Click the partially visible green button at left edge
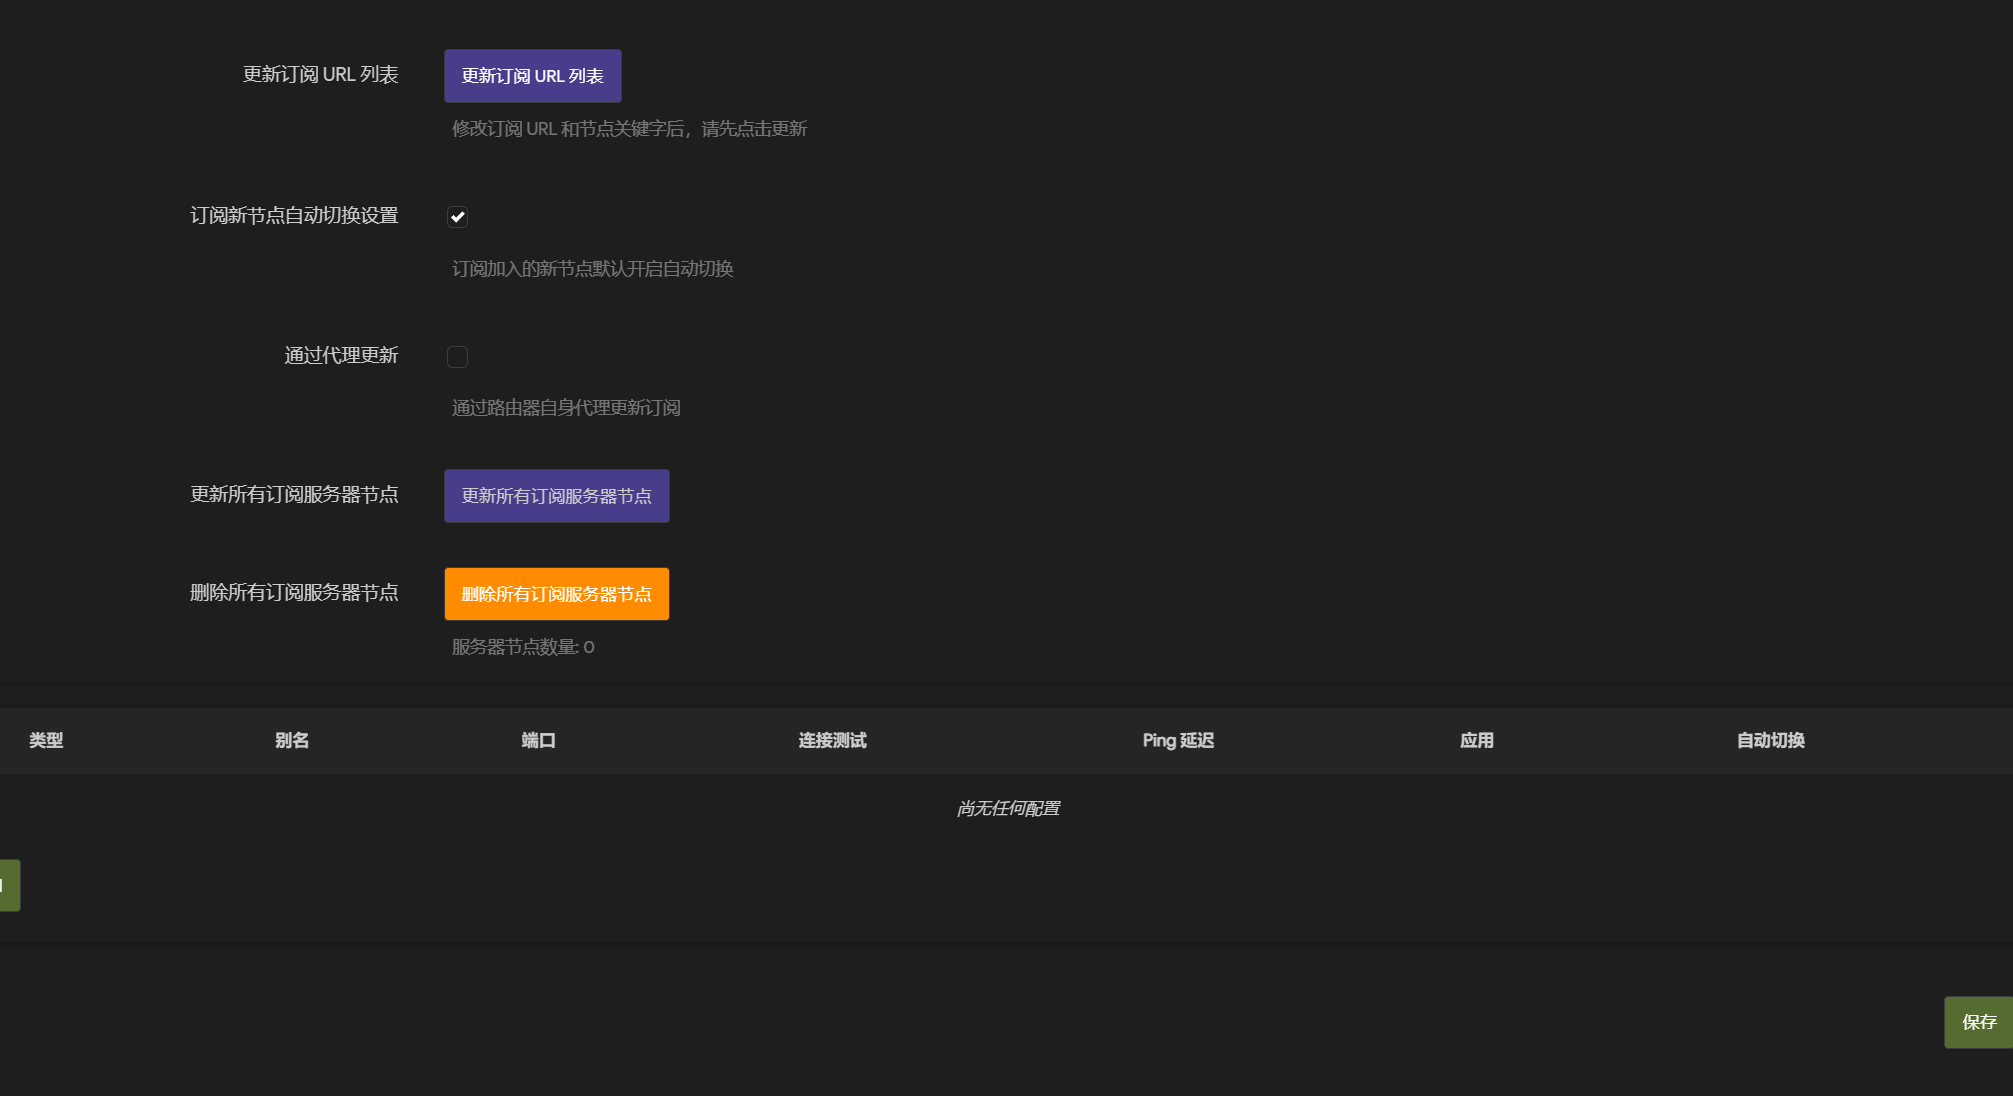 9,885
